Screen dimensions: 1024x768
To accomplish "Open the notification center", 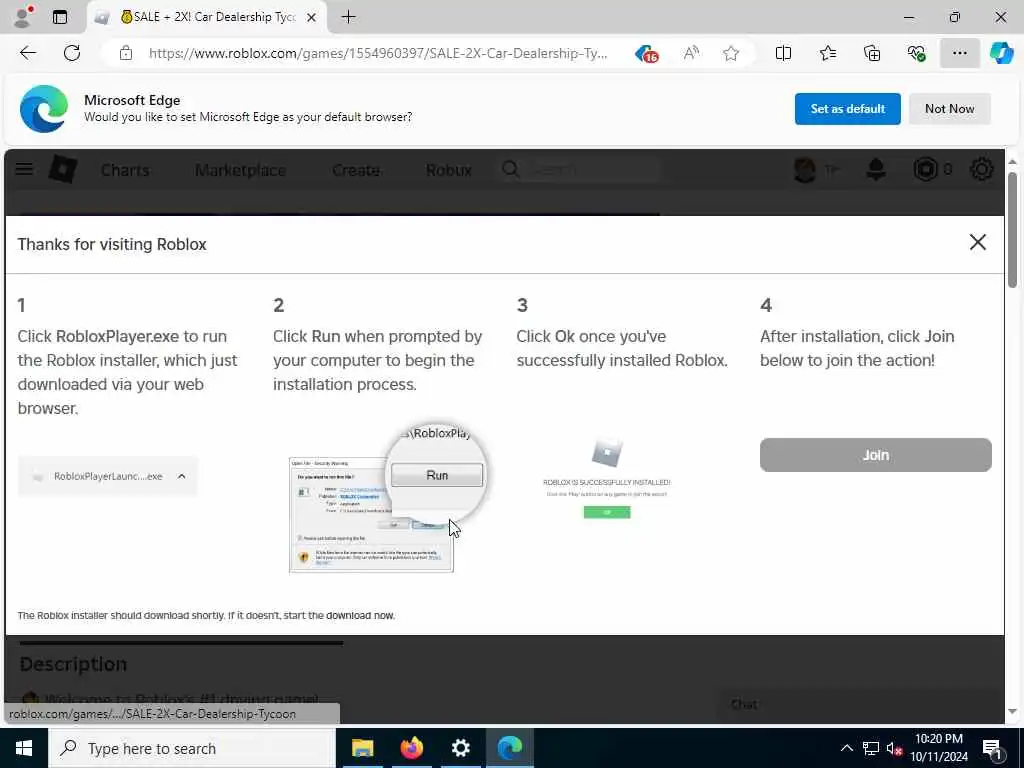I will pyautogui.click(x=993, y=749).
